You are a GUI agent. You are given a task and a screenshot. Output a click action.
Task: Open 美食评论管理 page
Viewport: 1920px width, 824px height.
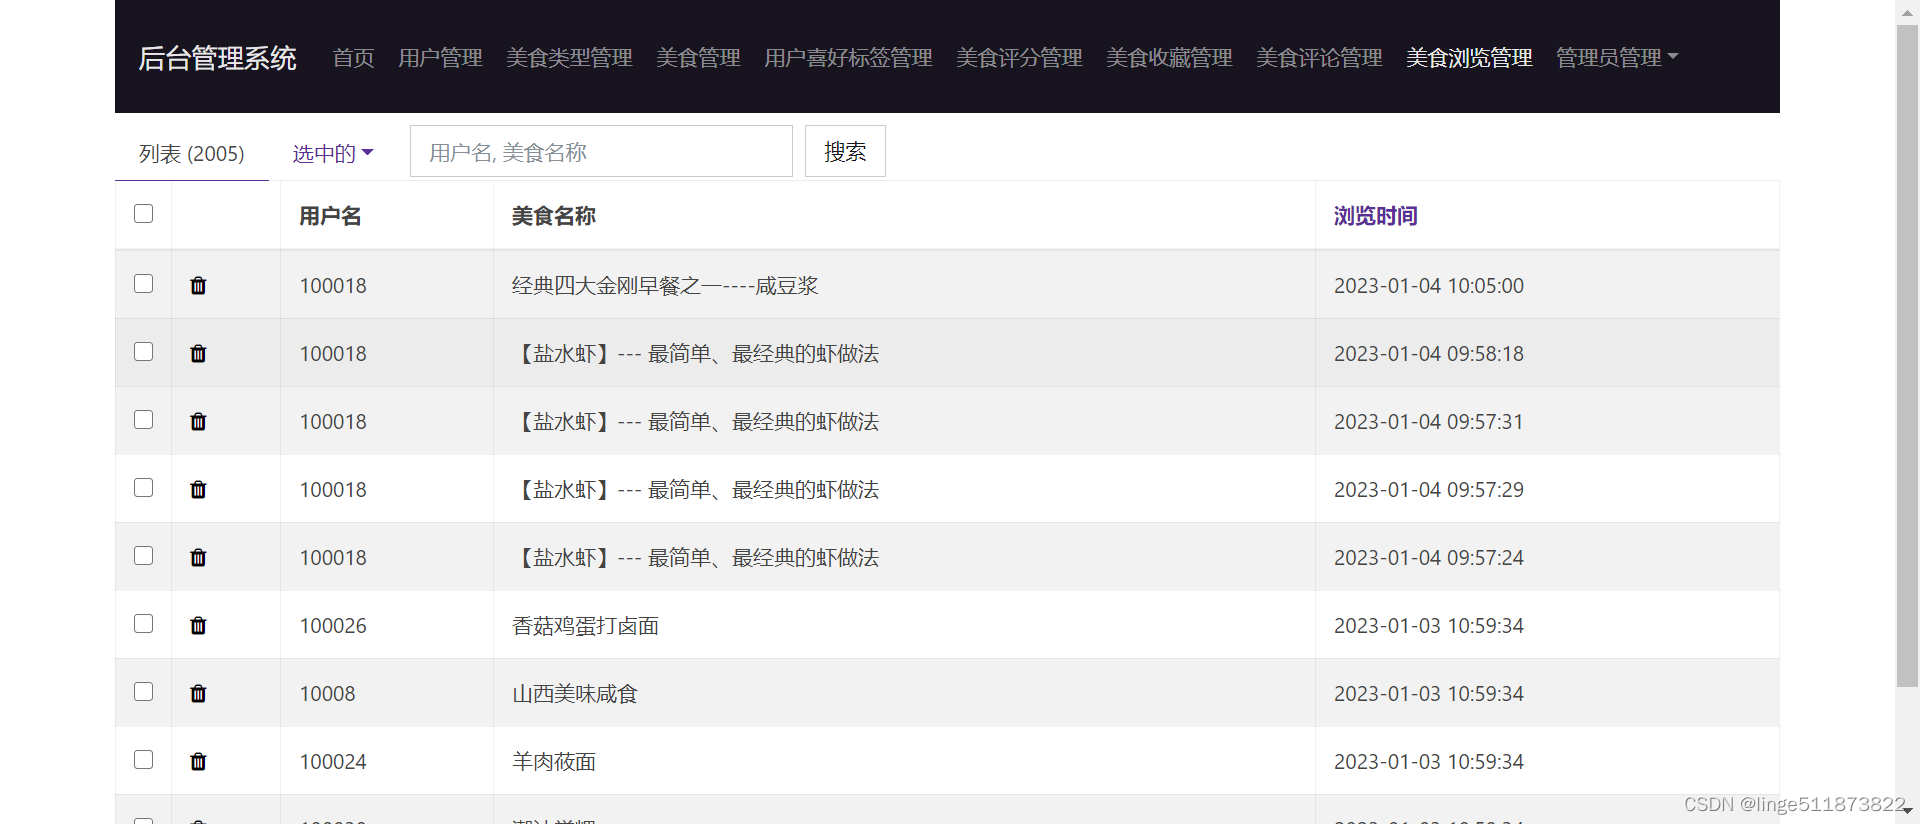pyautogui.click(x=1319, y=58)
